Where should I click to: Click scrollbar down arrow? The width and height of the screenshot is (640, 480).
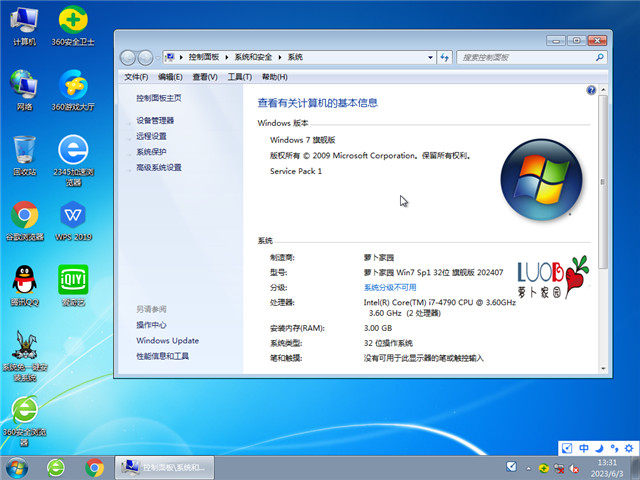(603, 369)
